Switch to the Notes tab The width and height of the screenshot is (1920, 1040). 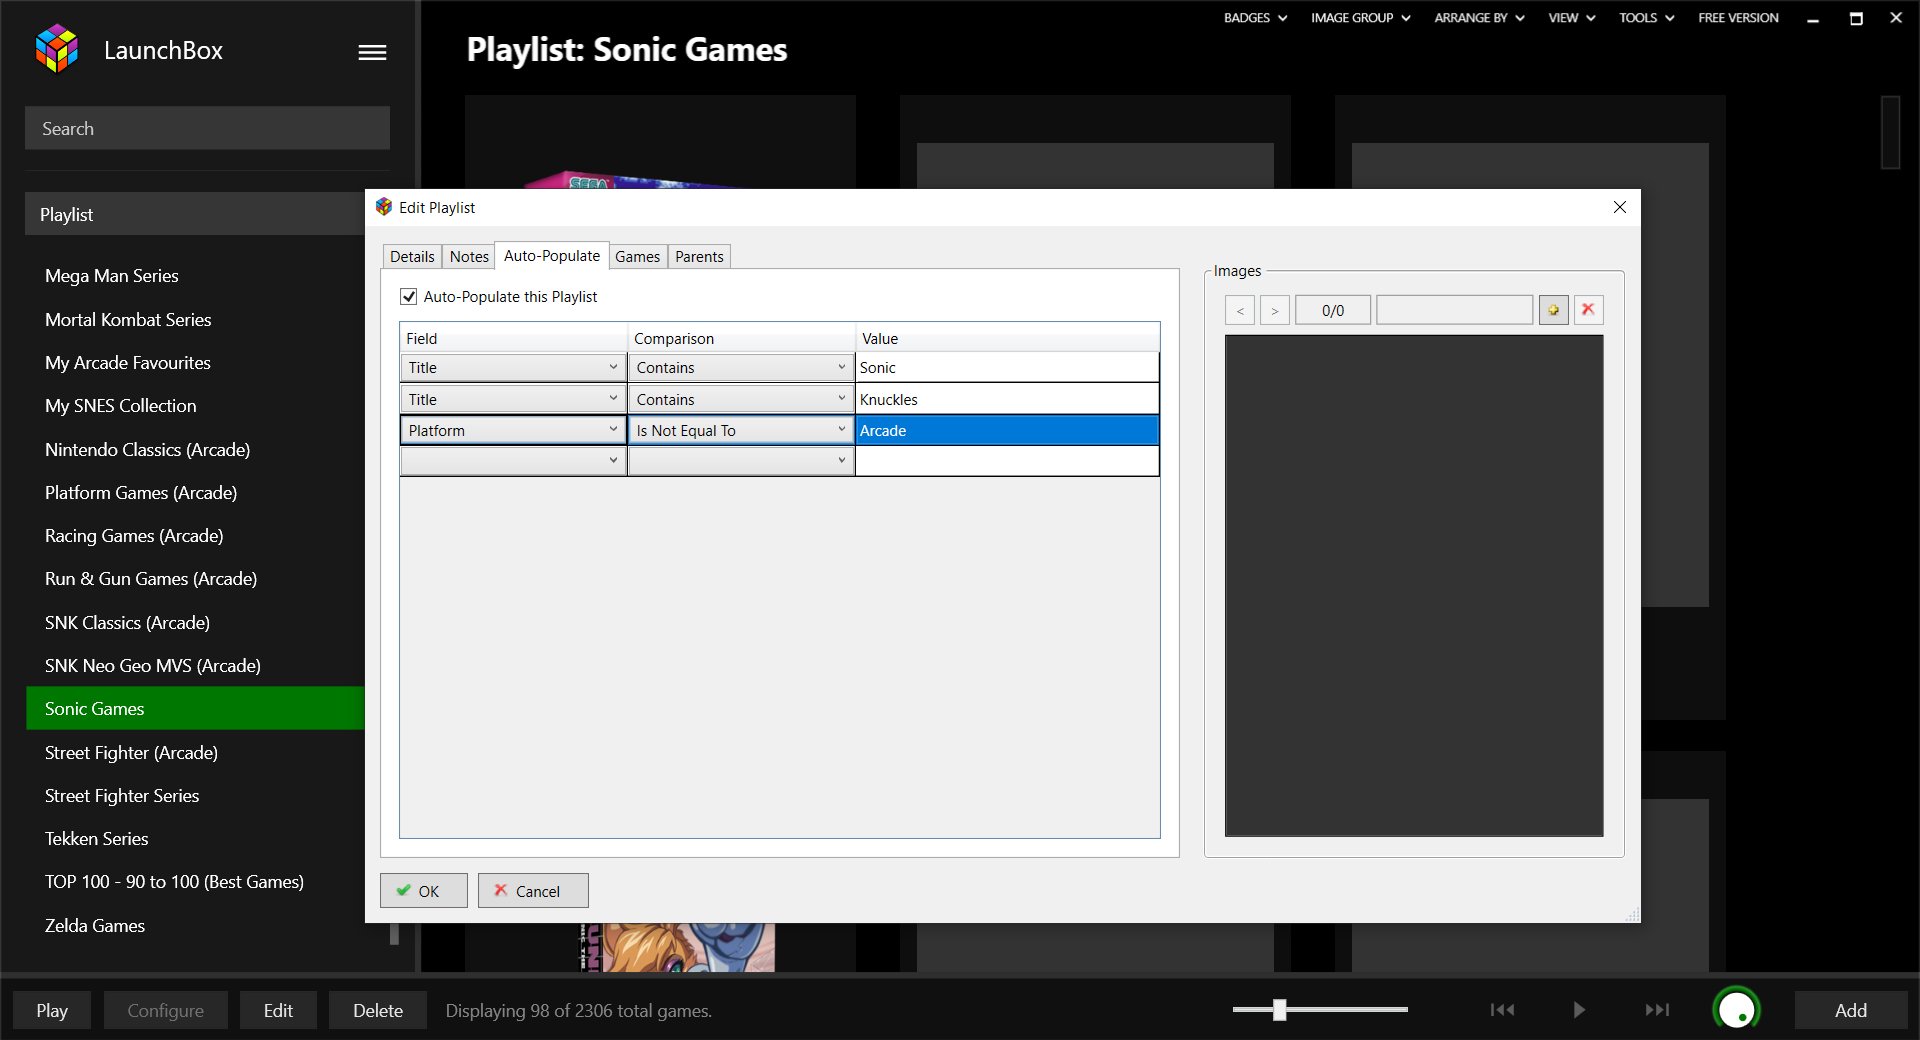[x=469, y=257]
